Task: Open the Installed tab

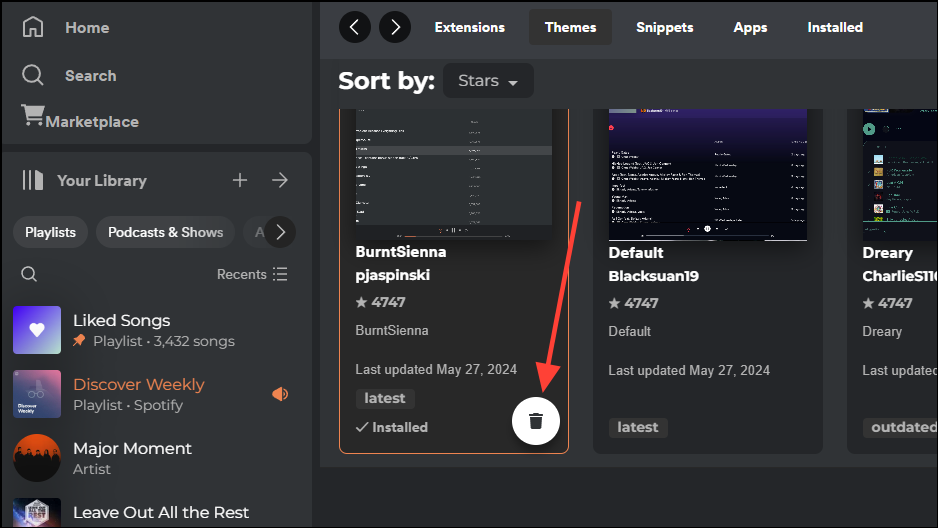Action: 835,28
